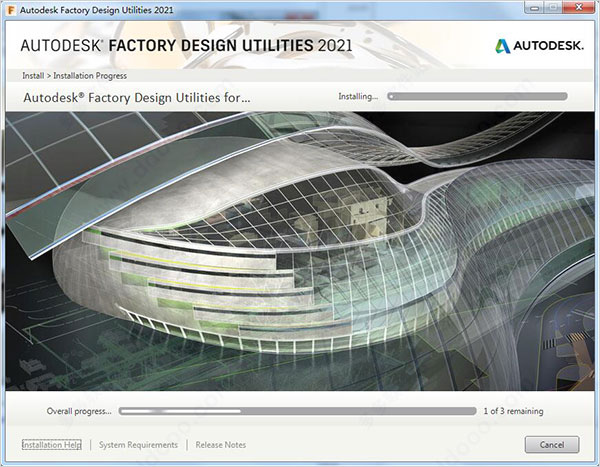Open the Release Notes link

(x=220, y=445)
